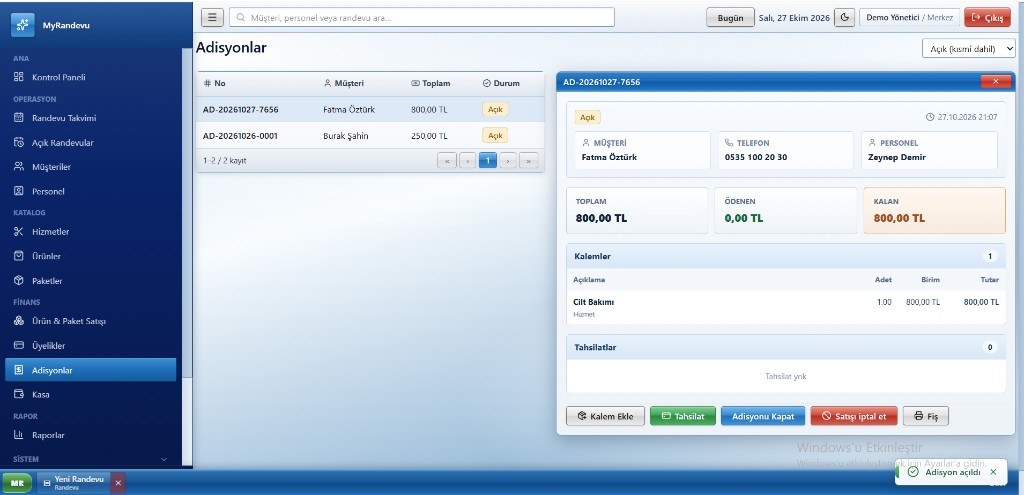Screen dimensions: 1024x495
Task: Click the Cilt Bakımı item row
Action: [x=786, y=308]
